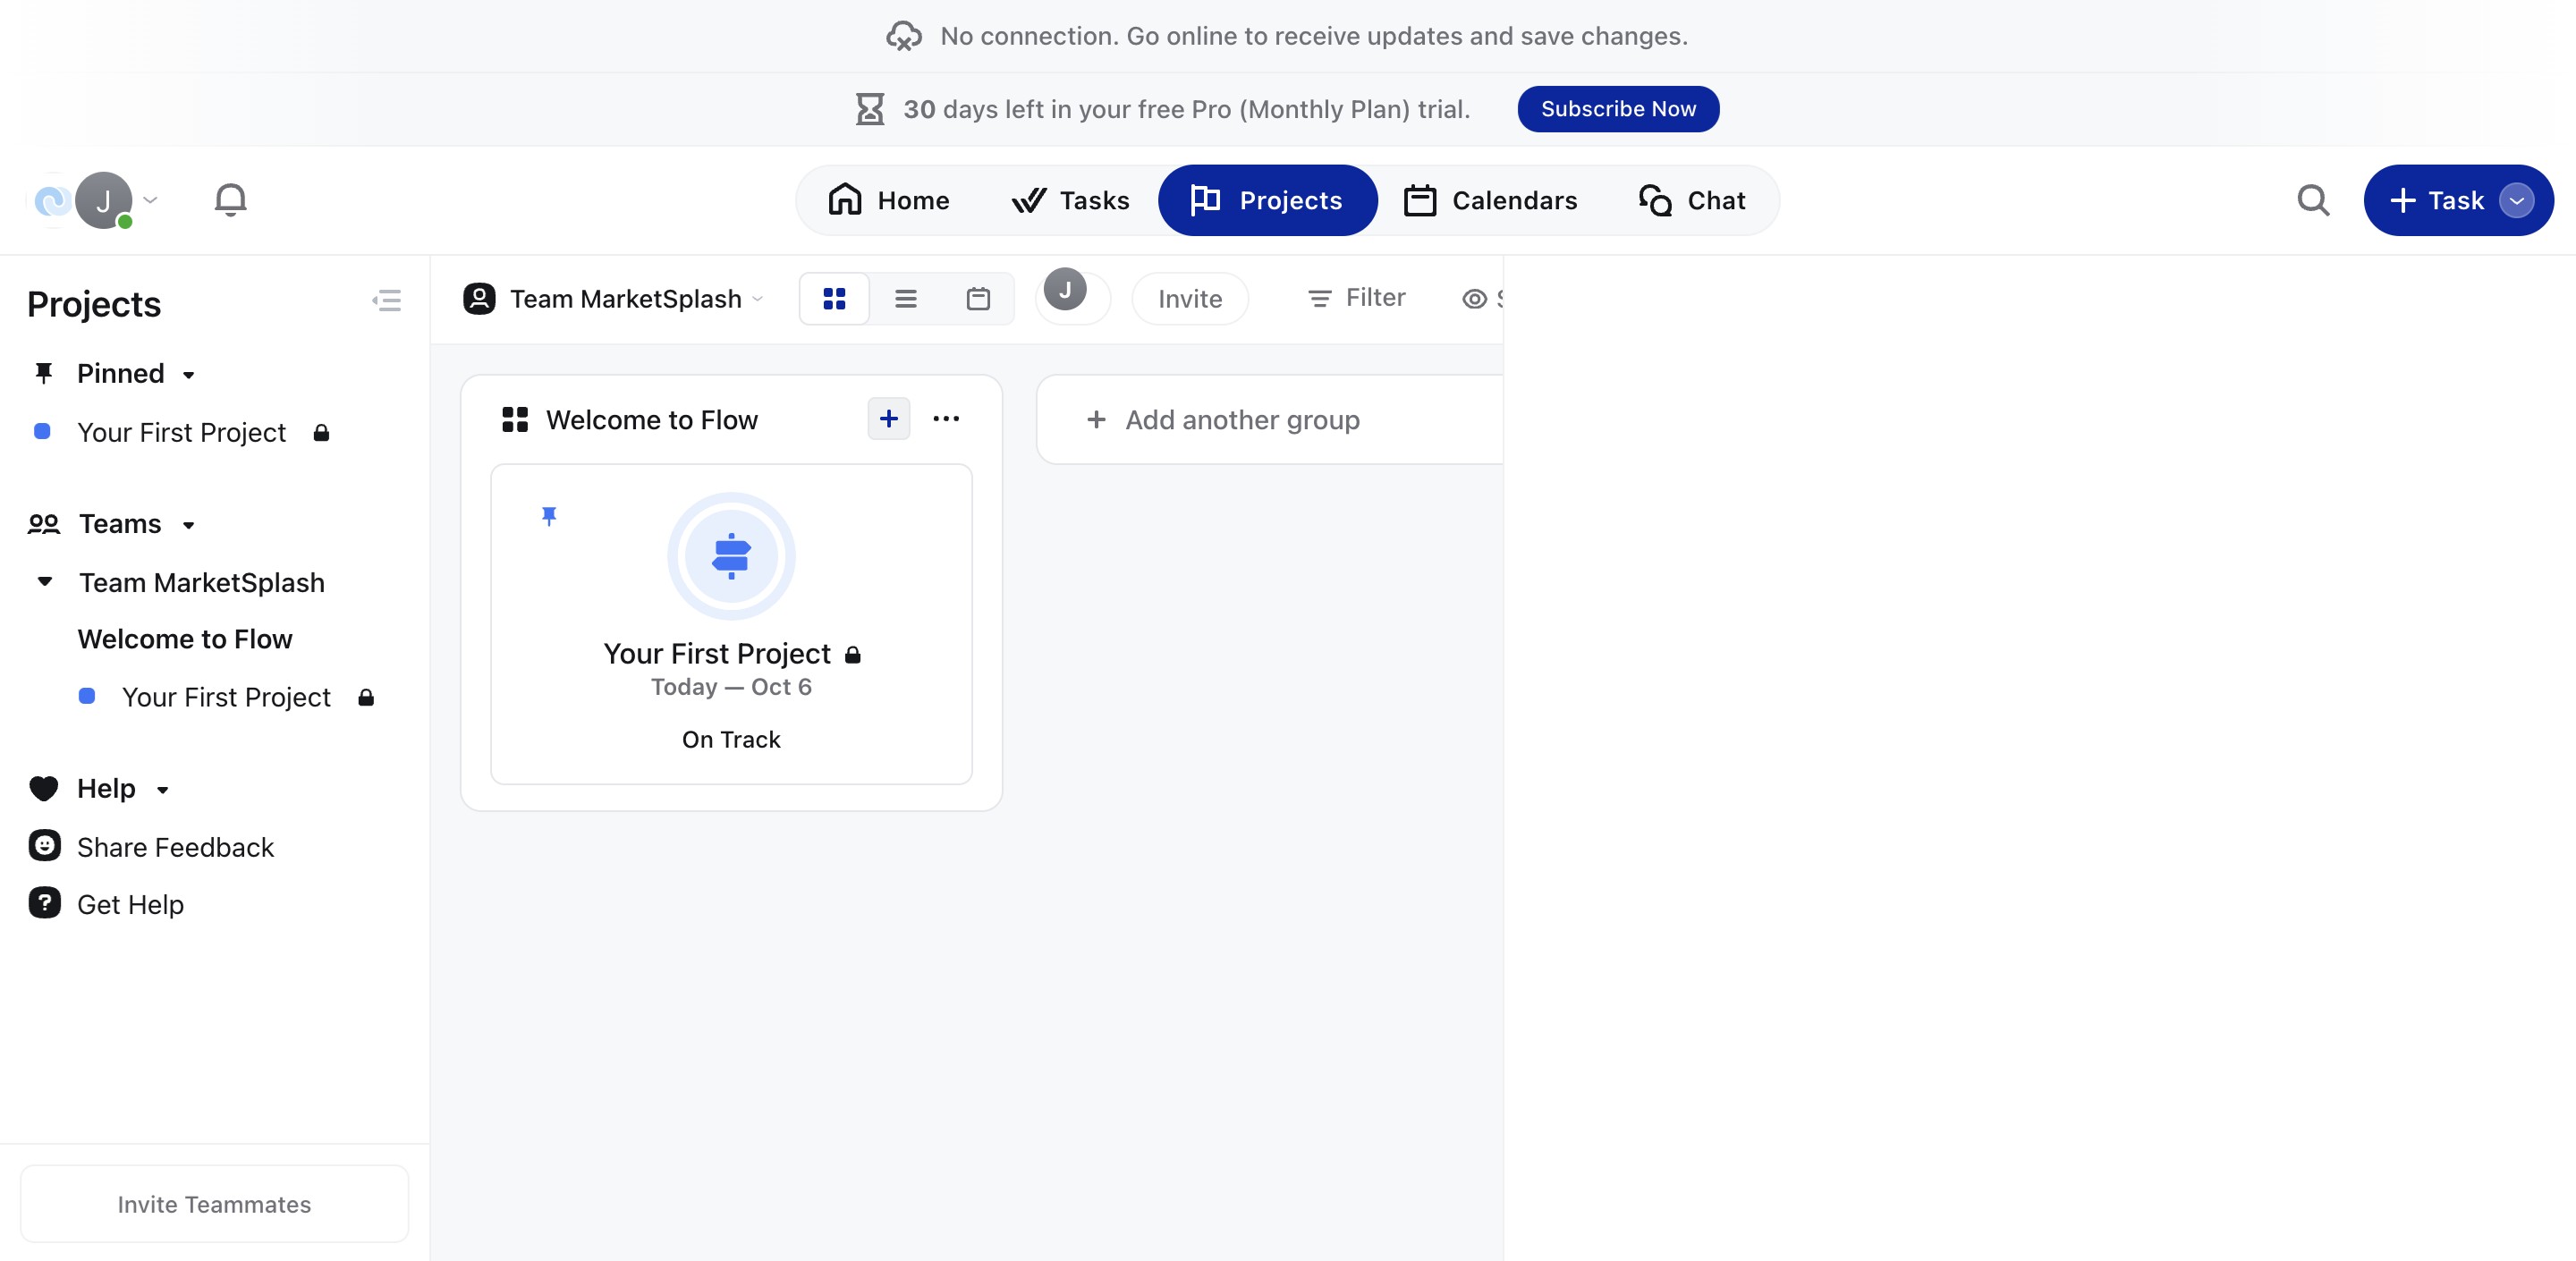Click pin icon on Your First Project card

pos(549,516)
